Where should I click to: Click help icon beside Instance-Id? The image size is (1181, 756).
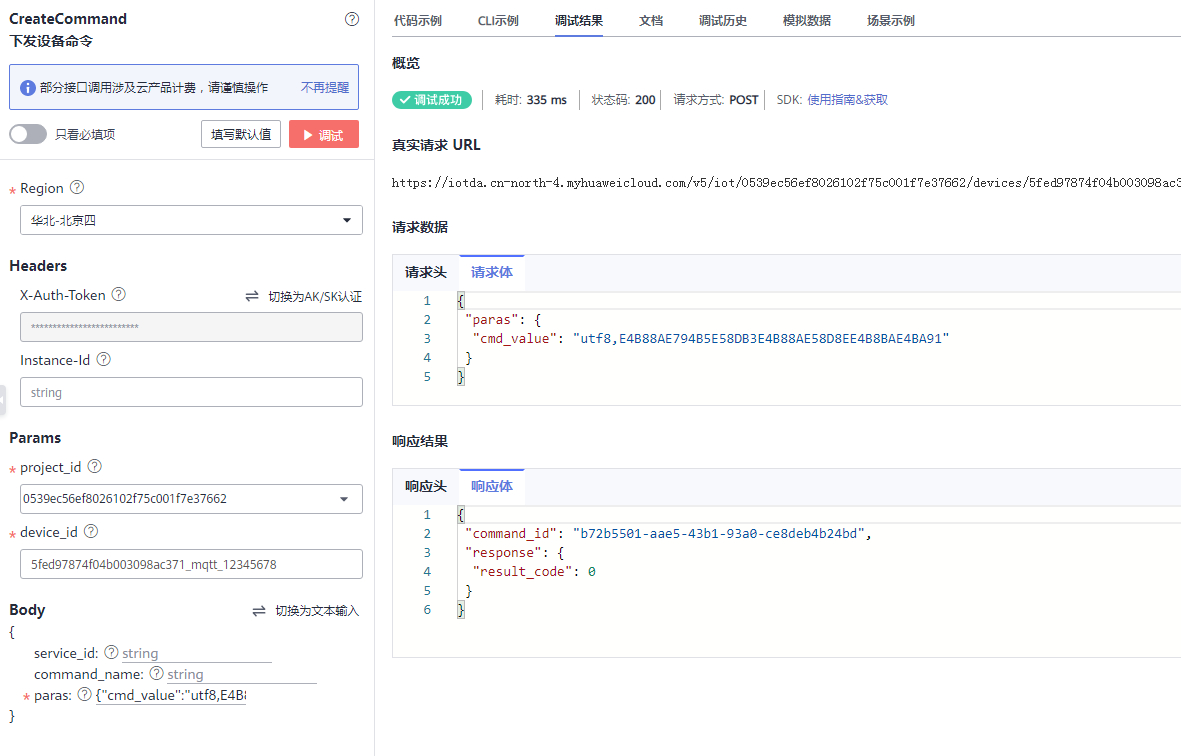tap(104, 359)
